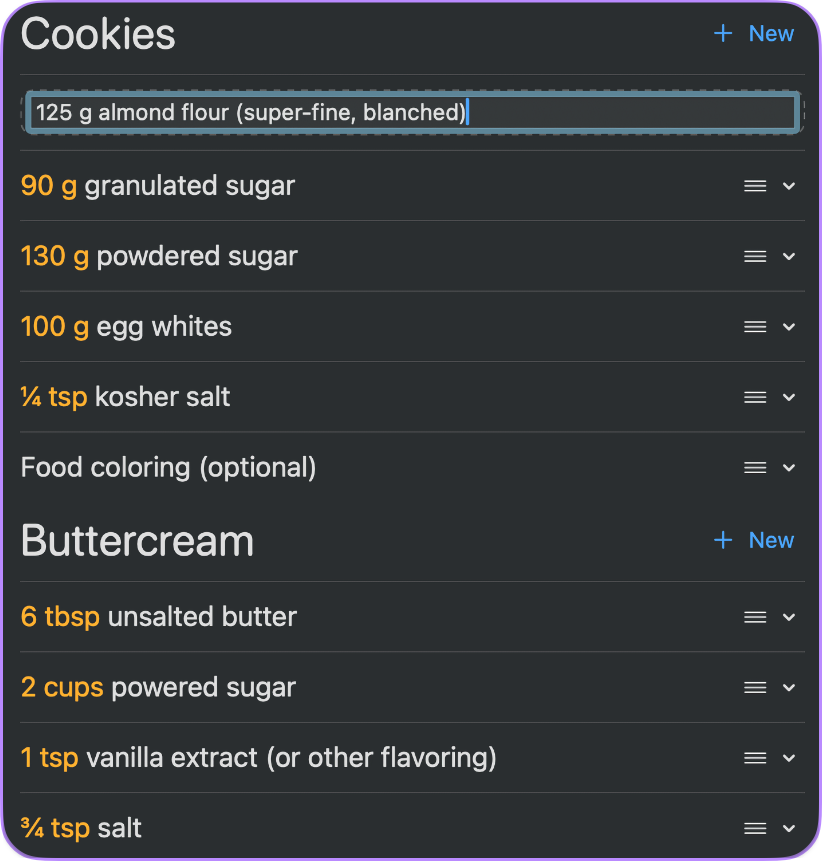This screenshot has height=861, width=822.
Task: Click New in the Buttercream section
Action: (771, 540)
